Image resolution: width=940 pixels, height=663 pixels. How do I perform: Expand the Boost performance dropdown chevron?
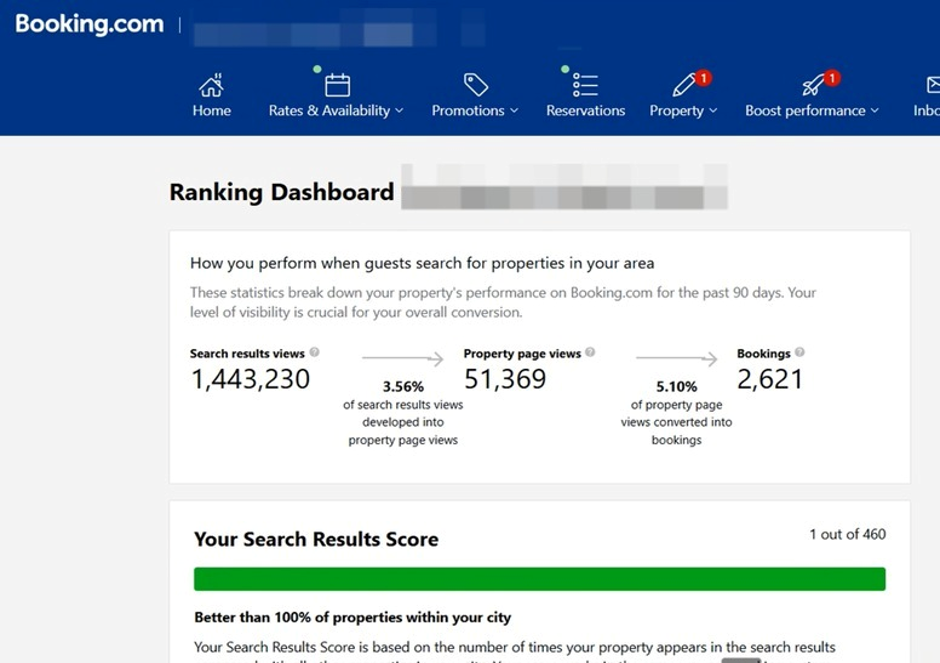(x=875, y=111)
